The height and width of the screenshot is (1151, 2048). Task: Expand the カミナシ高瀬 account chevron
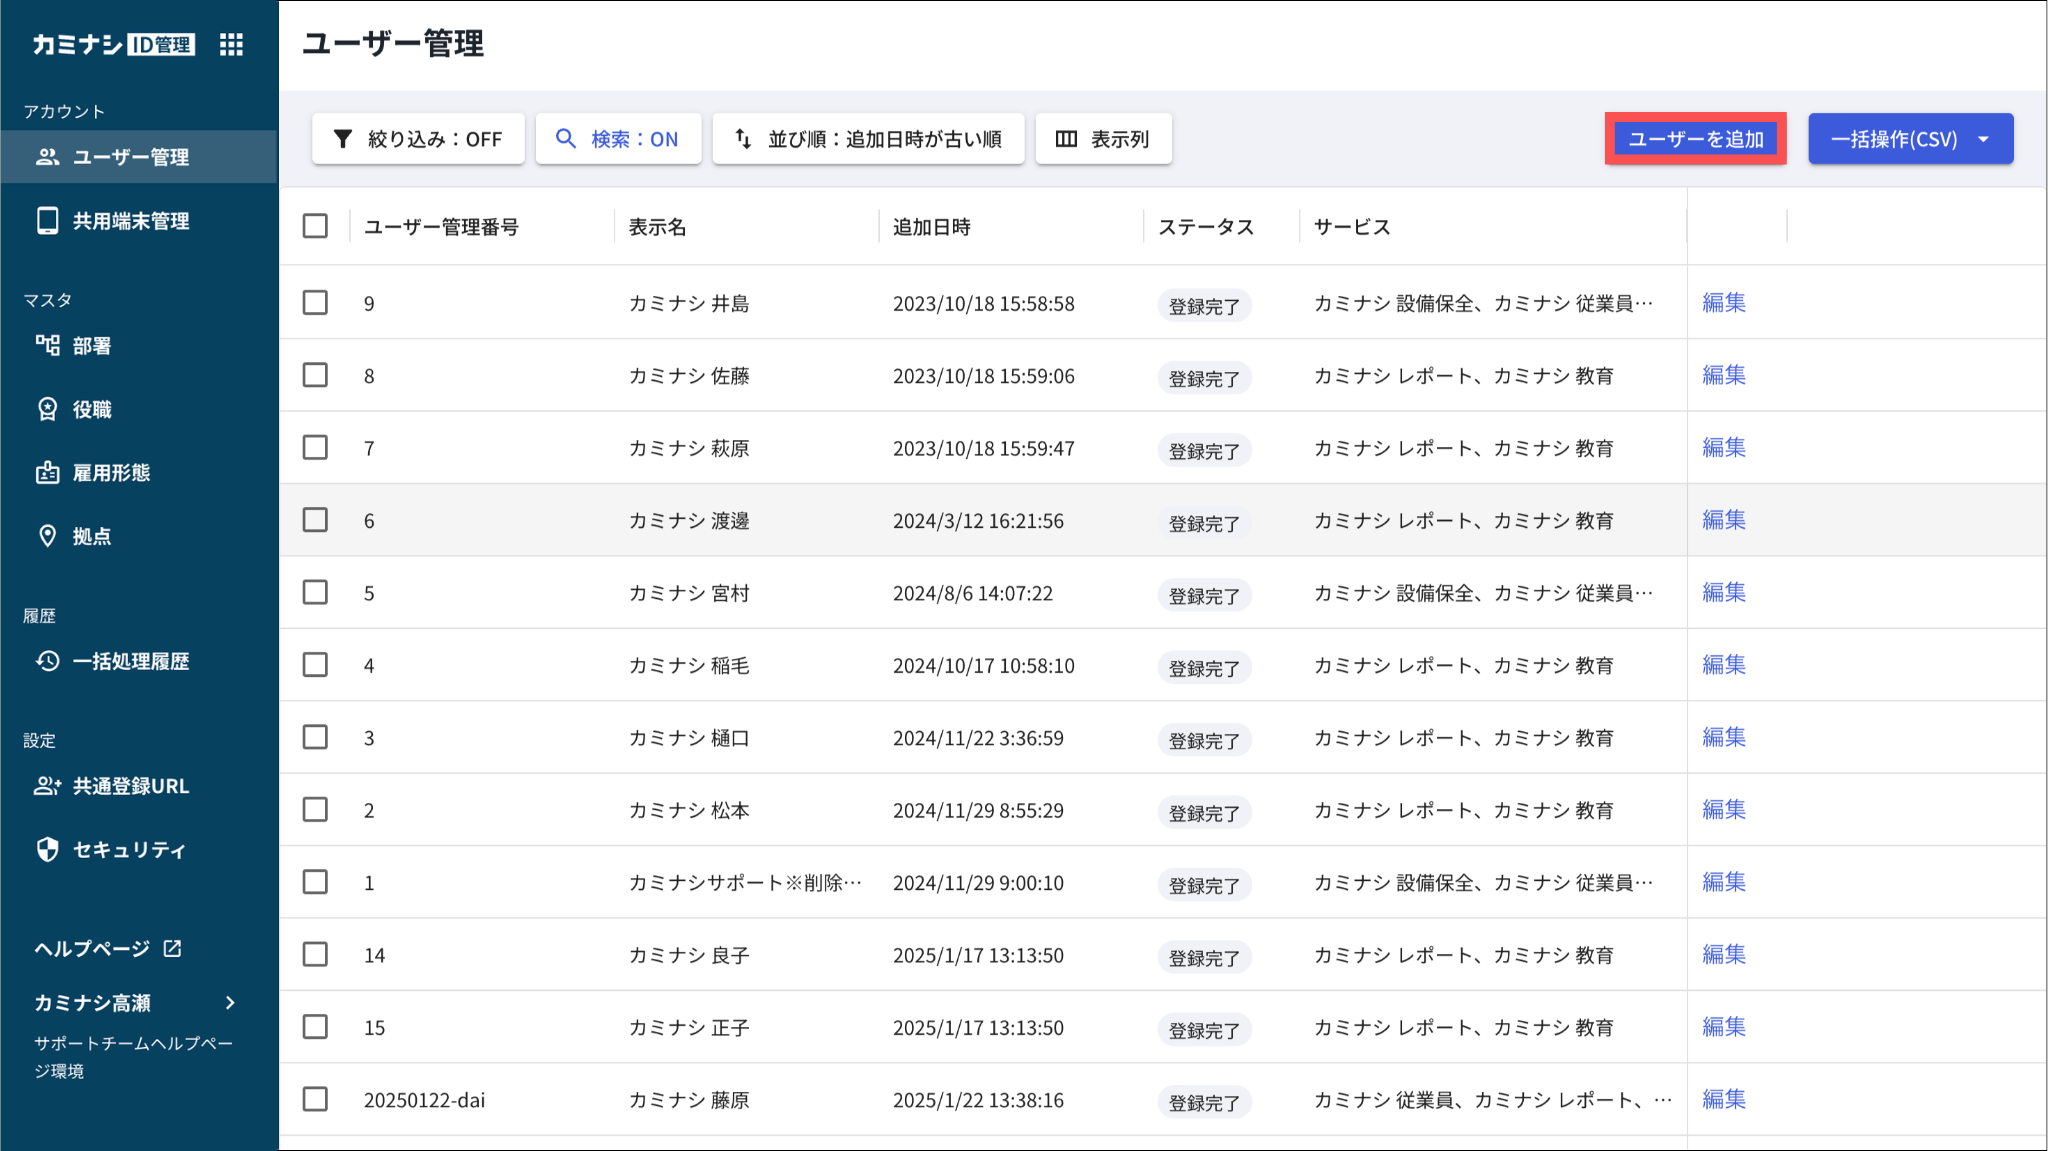point(231,1003)
